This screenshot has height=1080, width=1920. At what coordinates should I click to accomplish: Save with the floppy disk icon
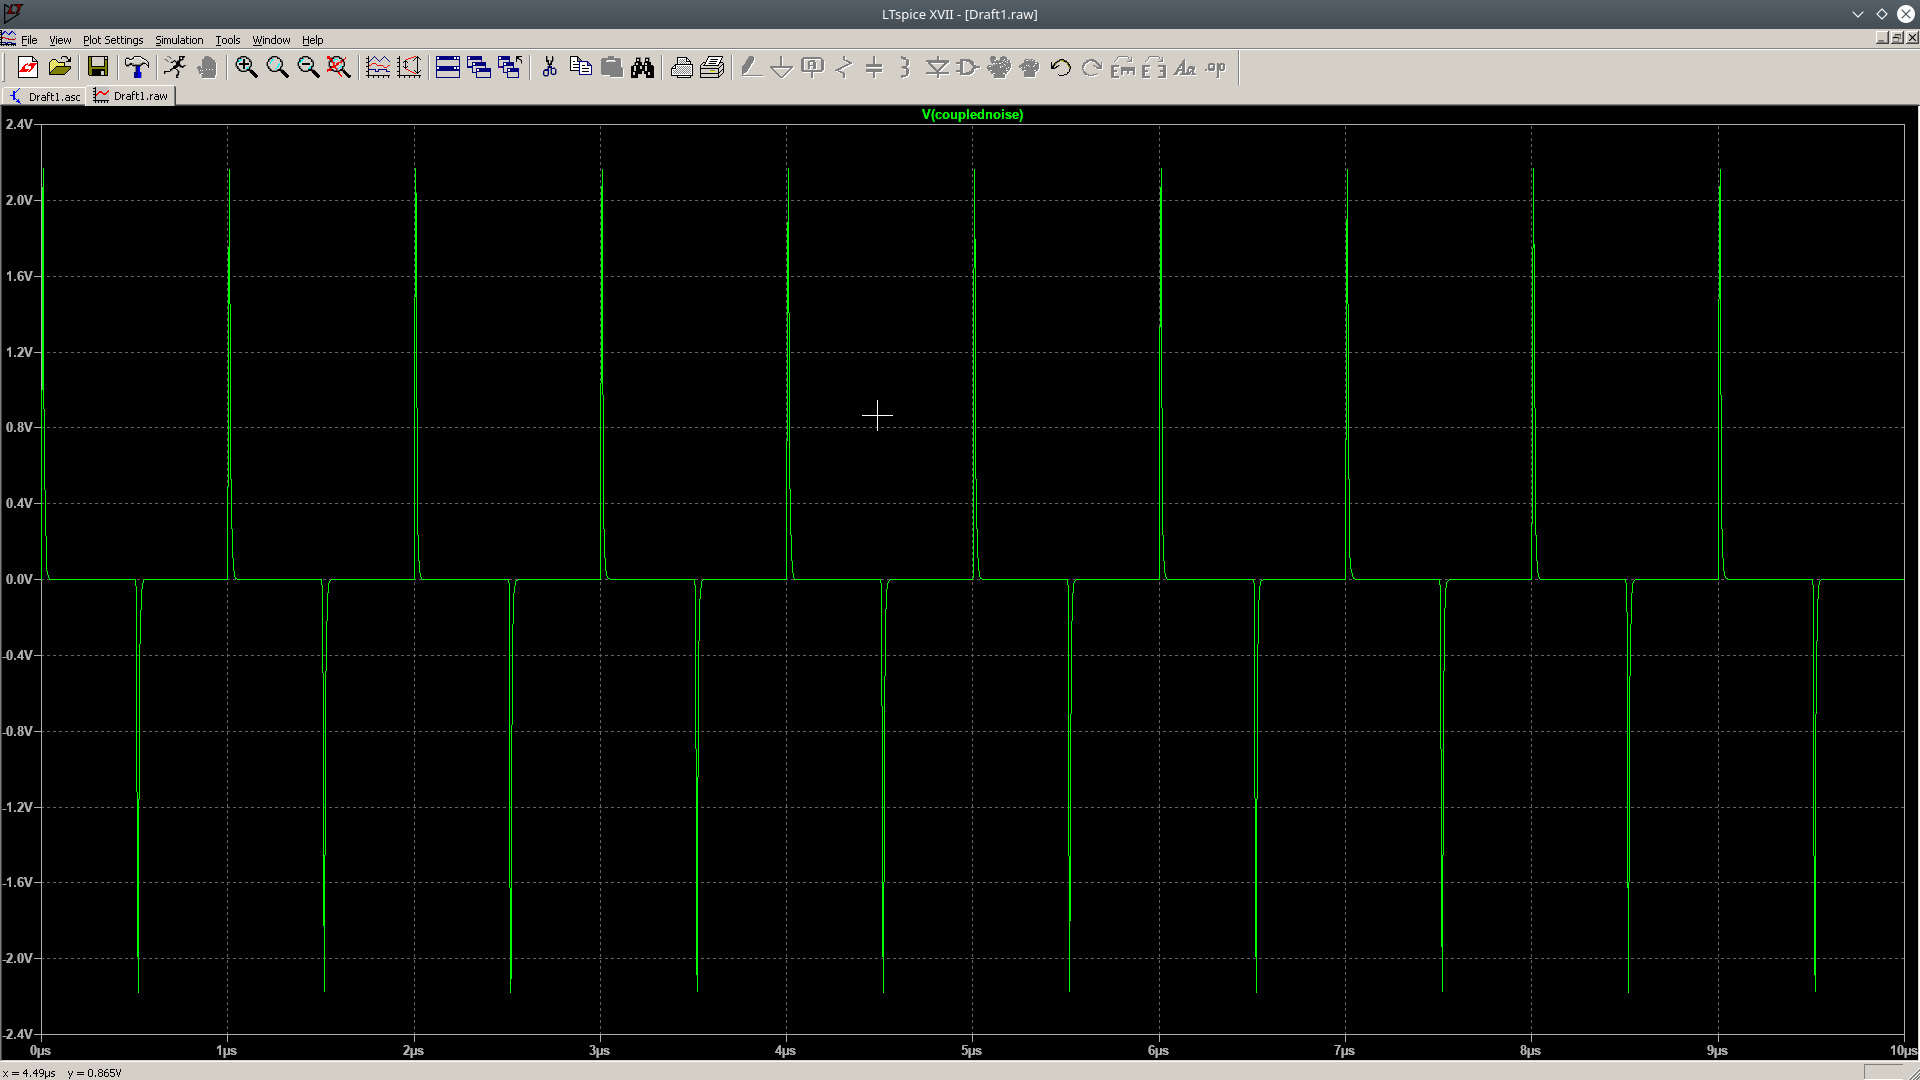98,67
